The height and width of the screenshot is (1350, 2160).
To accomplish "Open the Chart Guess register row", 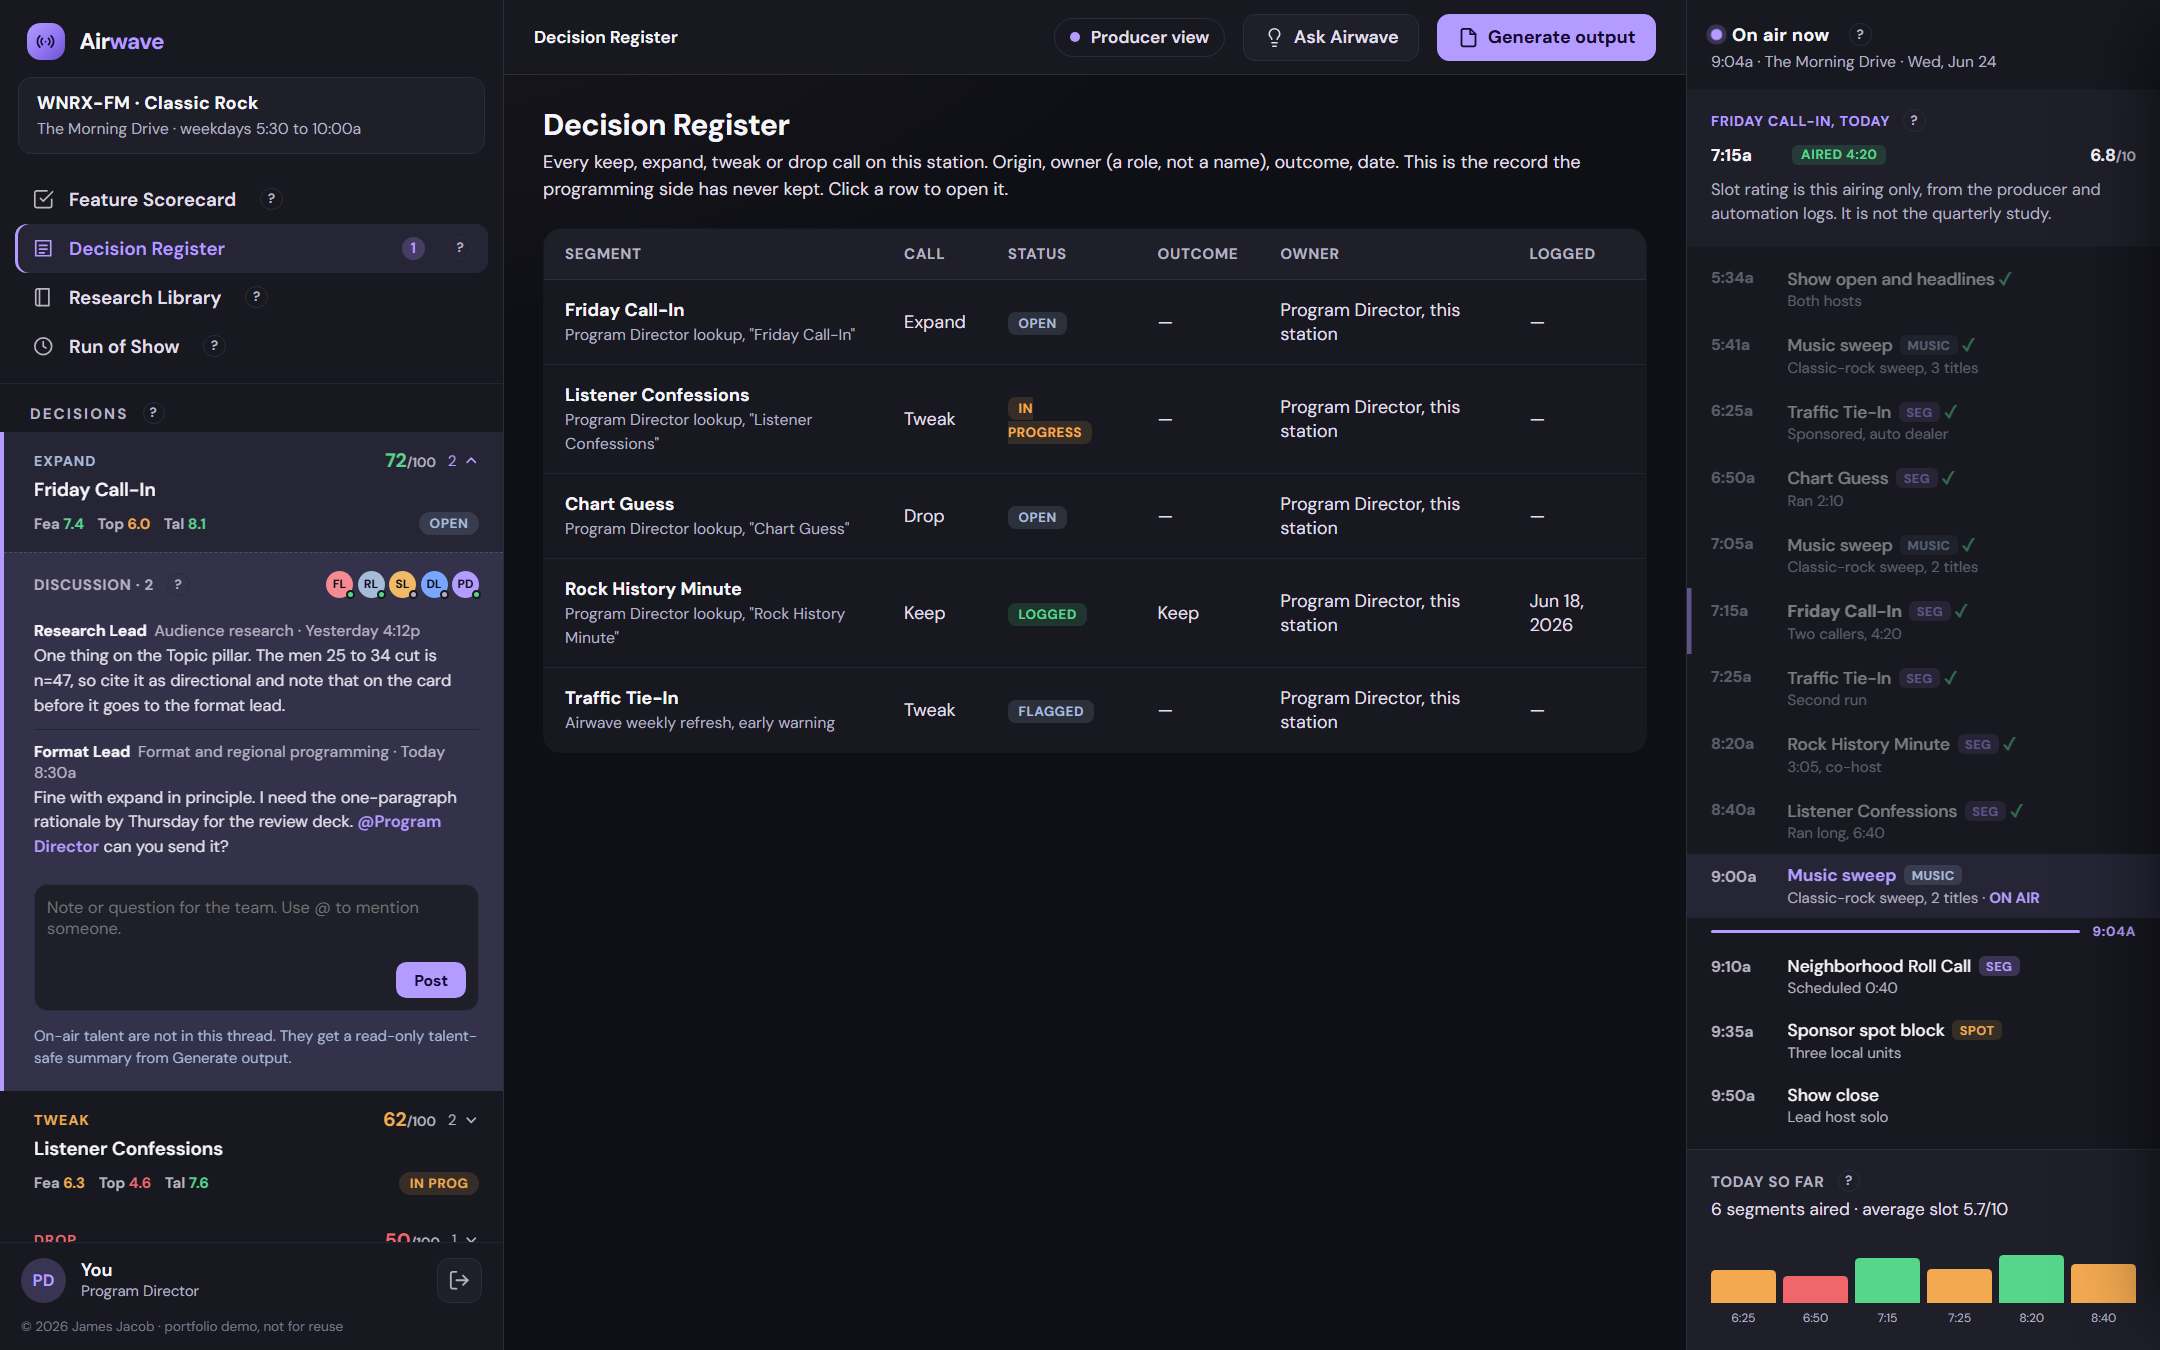I will (1094, 516).
